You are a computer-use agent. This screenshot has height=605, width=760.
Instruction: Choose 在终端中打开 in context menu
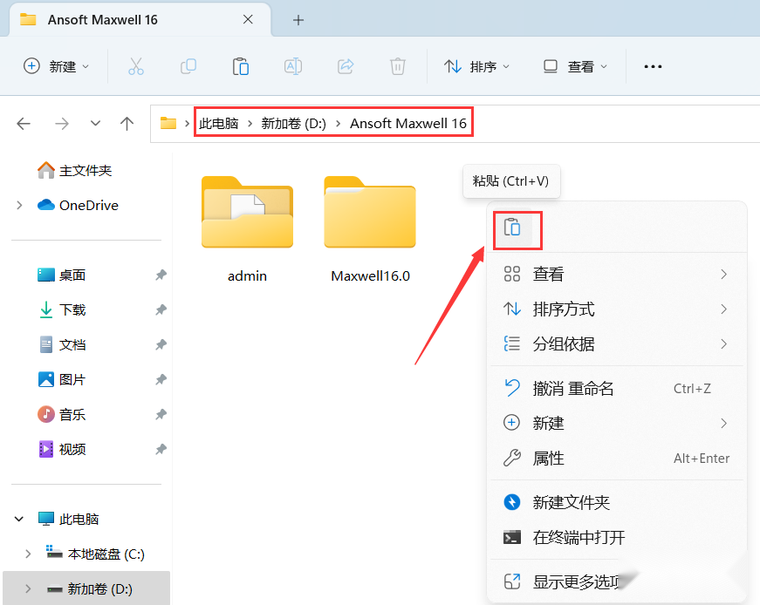point(617,537)
